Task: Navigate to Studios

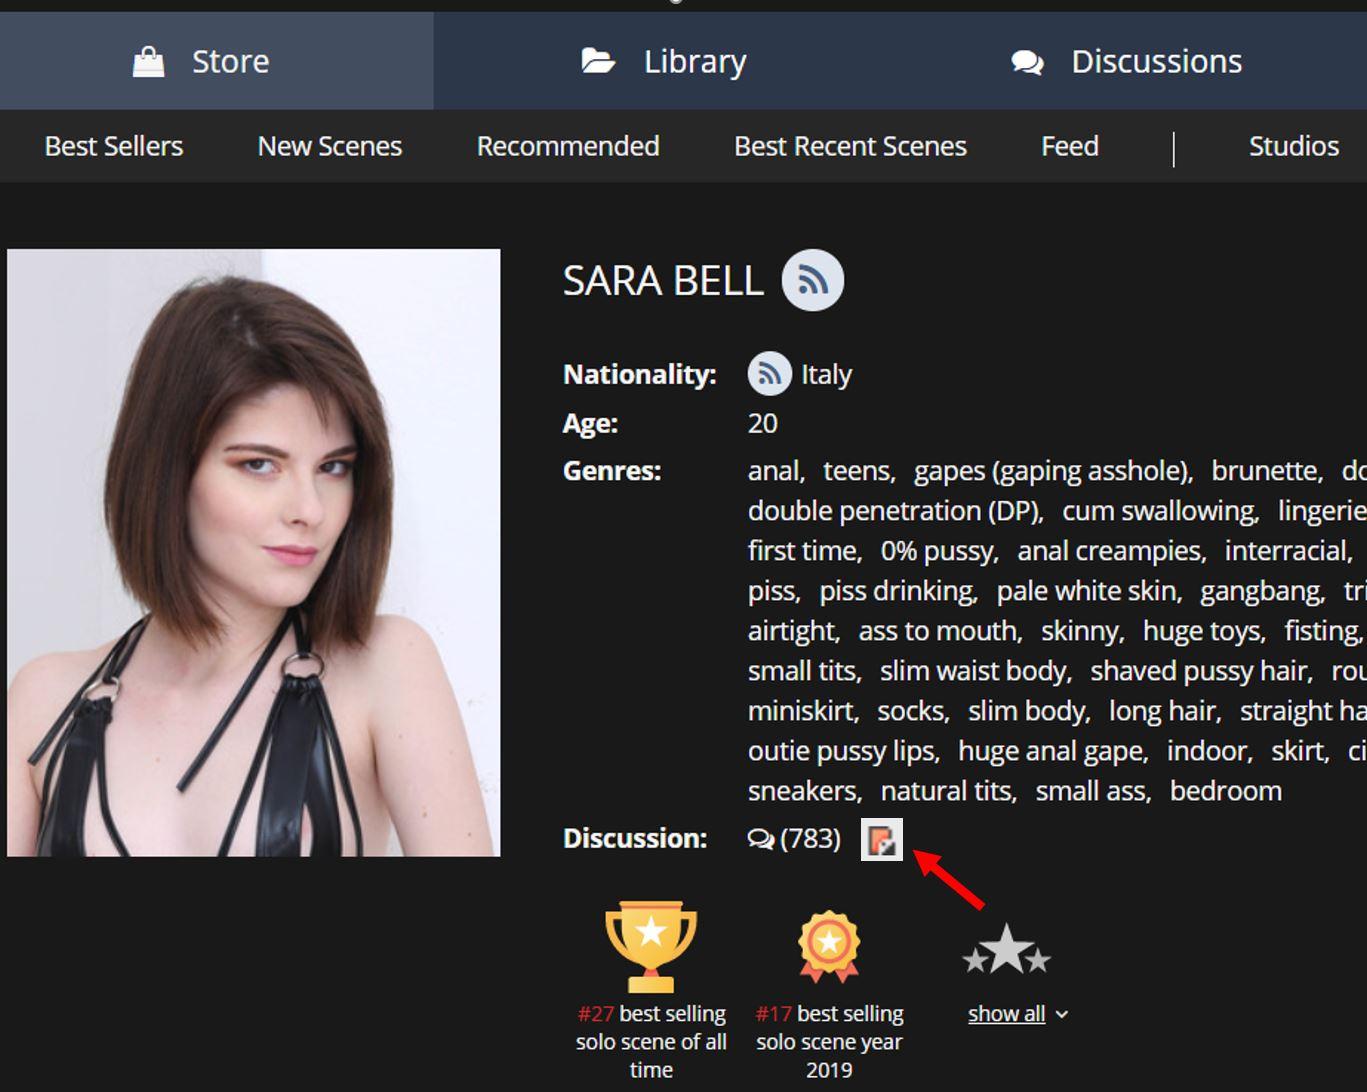Action: click(x=1293, y=146)
